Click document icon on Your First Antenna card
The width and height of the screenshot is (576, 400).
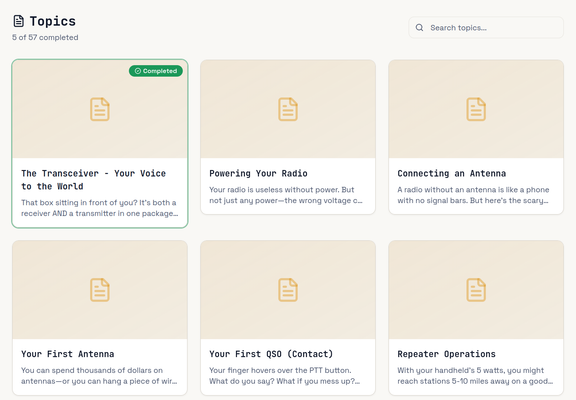click(x=100, y=290)
